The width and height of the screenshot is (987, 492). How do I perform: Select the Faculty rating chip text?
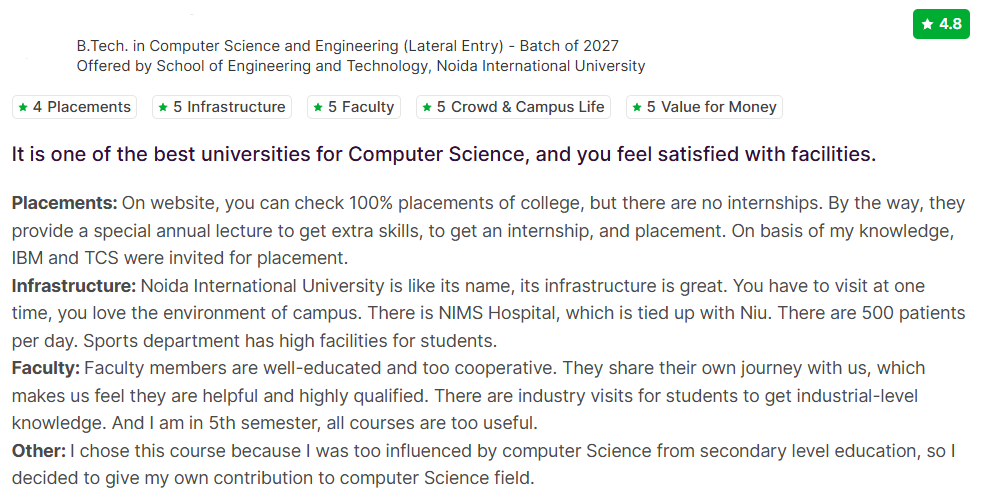[x=361, y=107]
